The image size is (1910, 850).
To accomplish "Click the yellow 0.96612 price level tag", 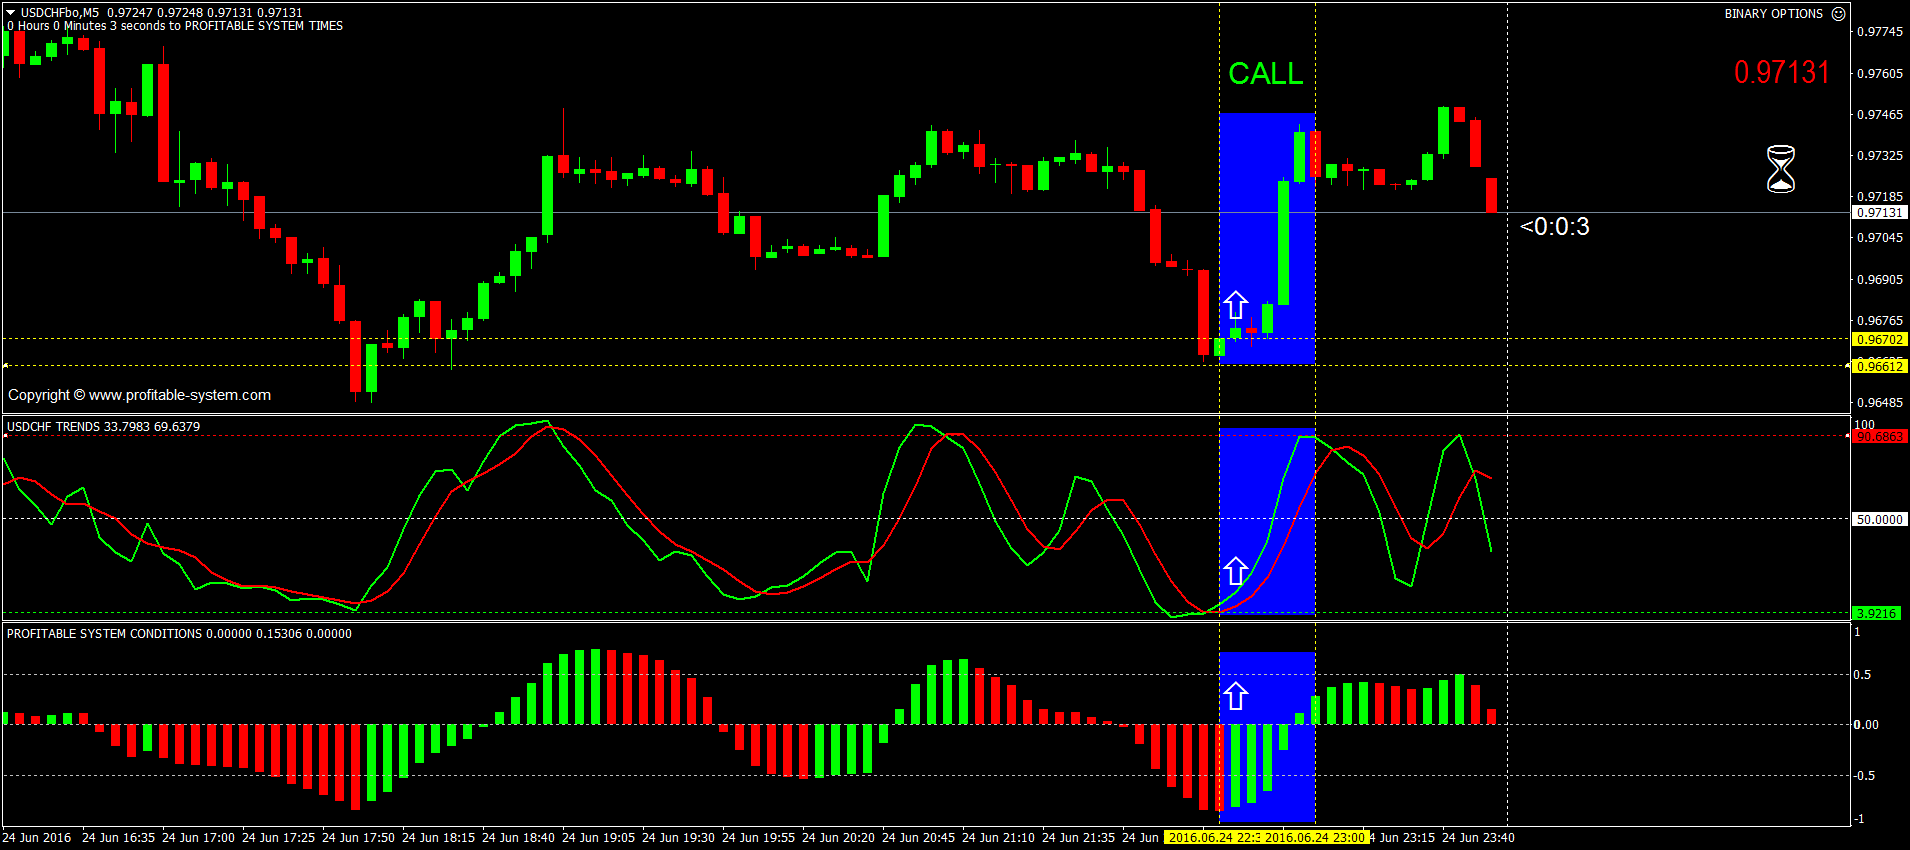I will tap(1880, 366).
